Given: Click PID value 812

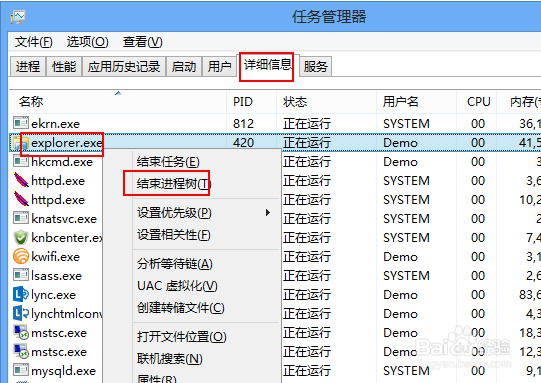Looking at the screenshot, I should [x=243, y=123].
